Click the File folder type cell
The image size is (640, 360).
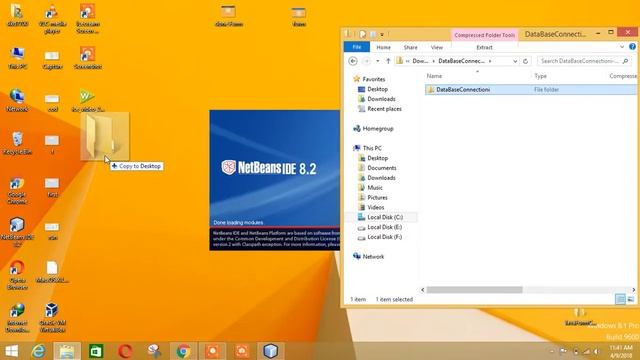(546, 89)
